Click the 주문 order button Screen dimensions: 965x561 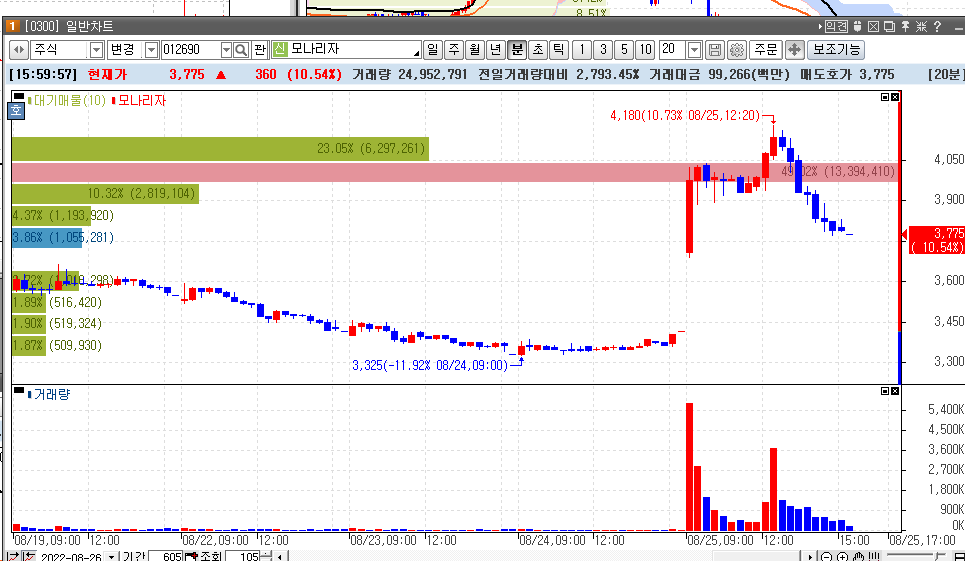pyautogui.click(x=766, y=50)
